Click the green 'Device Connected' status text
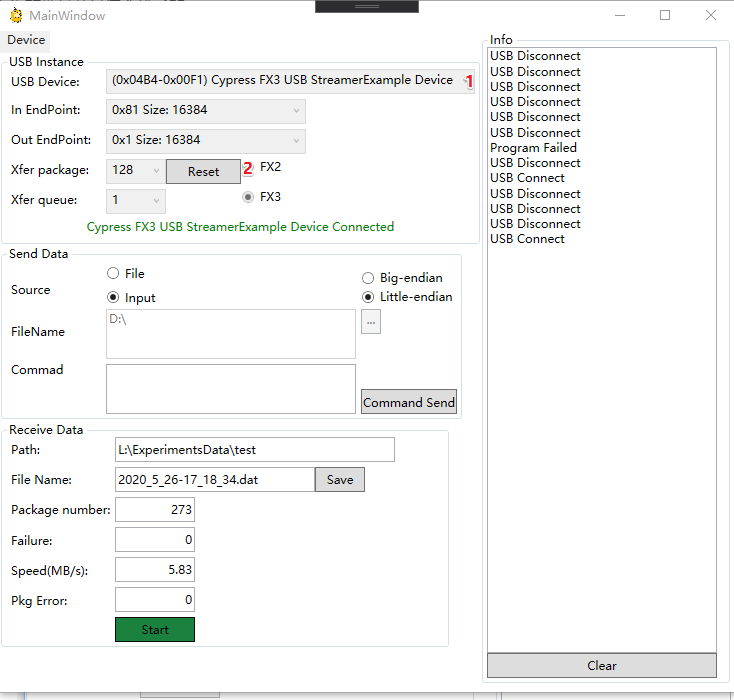Image resolution: width=734 pixels, height=700 pixels. [240, 227]
